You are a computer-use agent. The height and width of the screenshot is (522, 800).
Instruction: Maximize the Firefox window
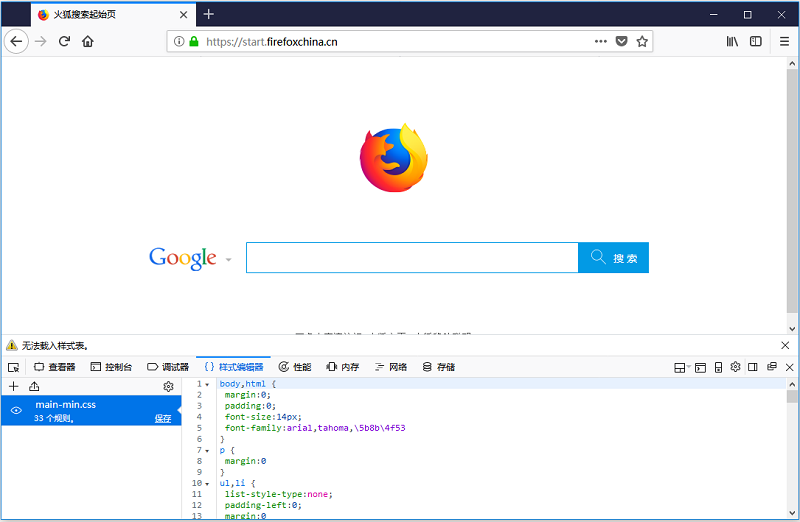tap(747, 14)
